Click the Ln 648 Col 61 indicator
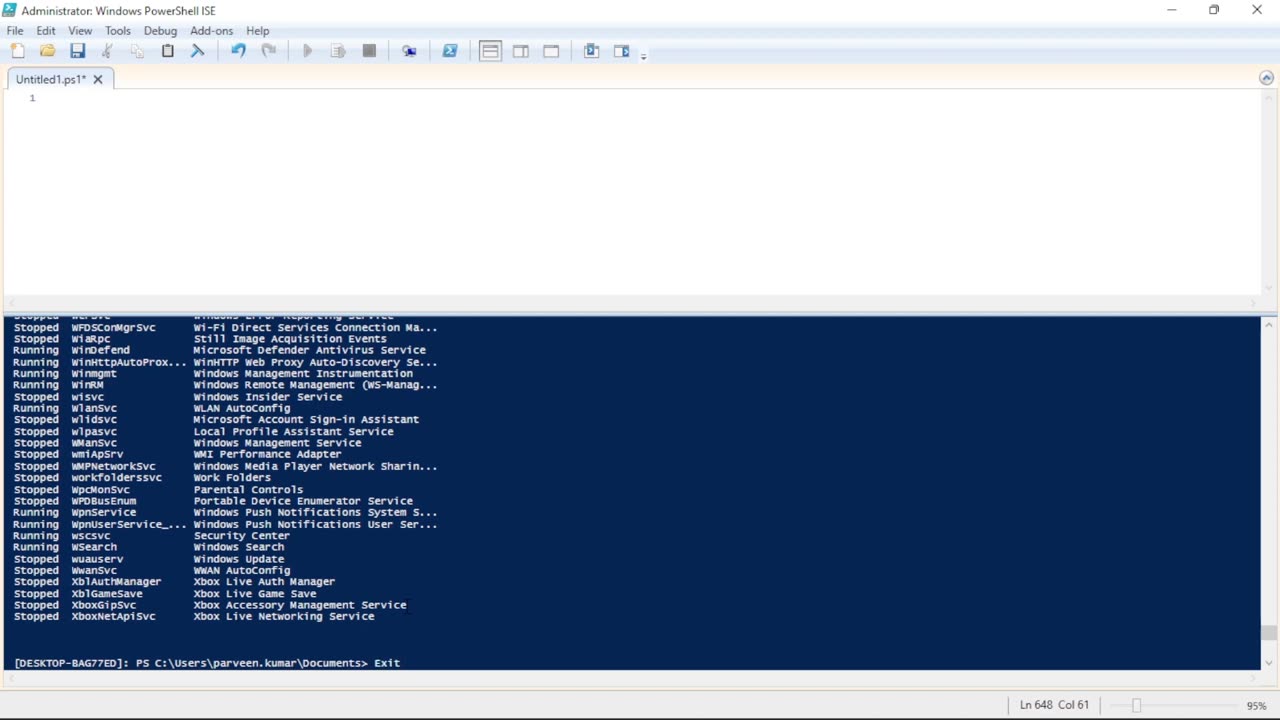Screen dimensions: 1280x720 pyautogui.click(x=1054, y=705)
